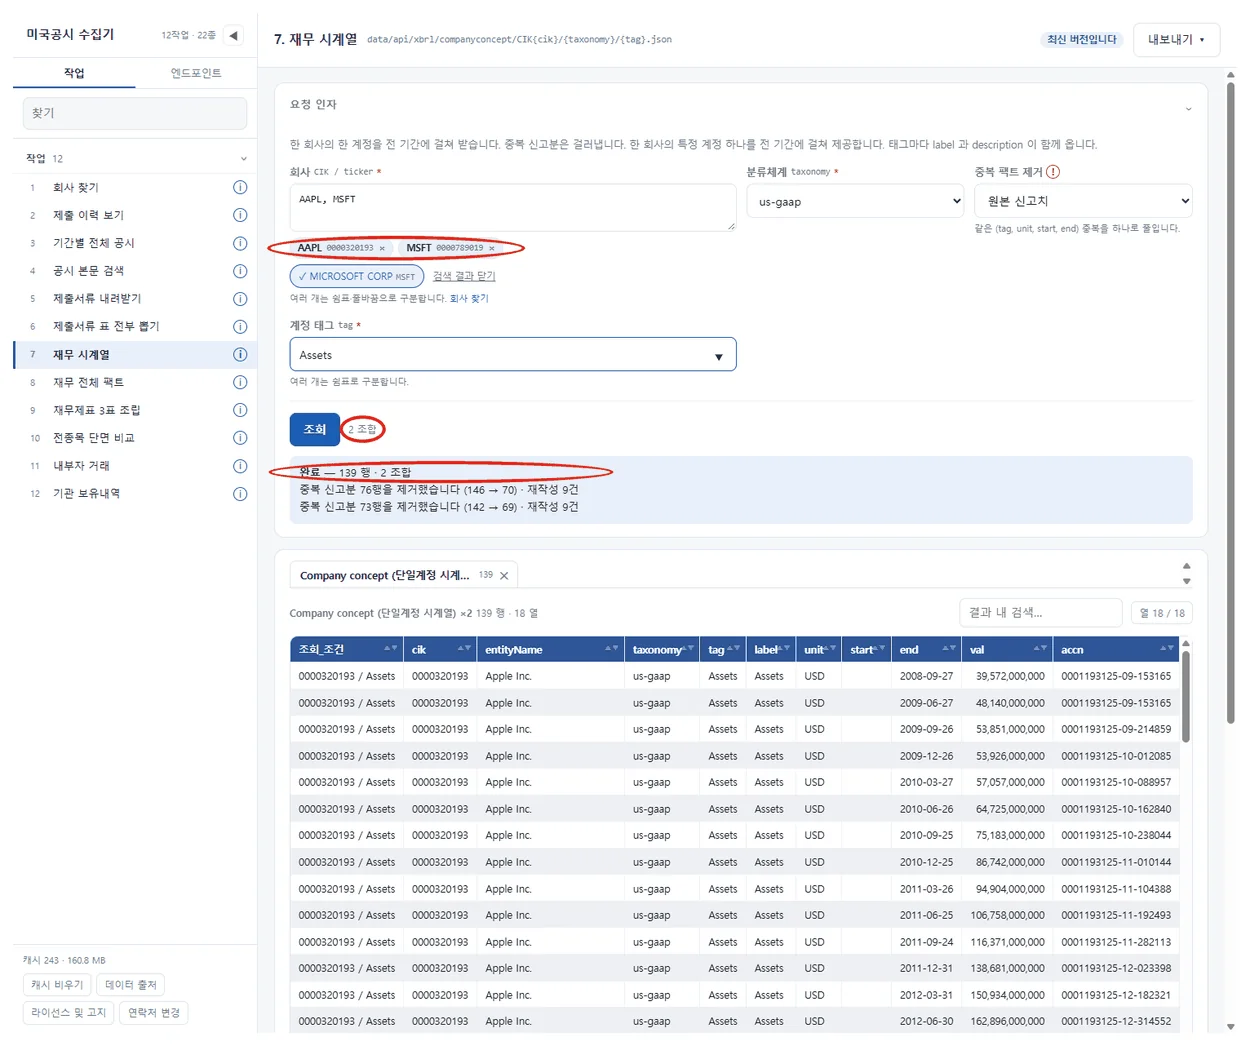Open info icon for 내부자 거래
This screenshot has height=1046, width=1250.
coord(240,466)
